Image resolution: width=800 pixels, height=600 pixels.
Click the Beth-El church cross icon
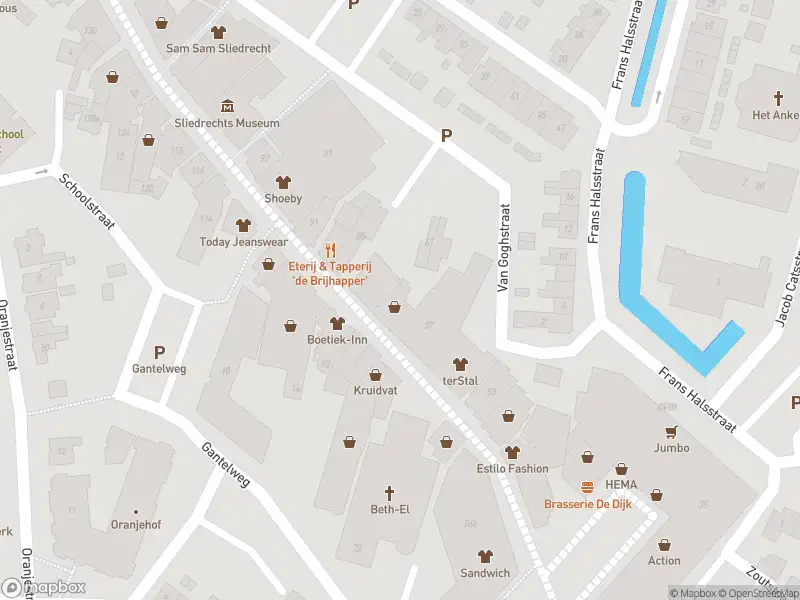[x=389, y=493]
